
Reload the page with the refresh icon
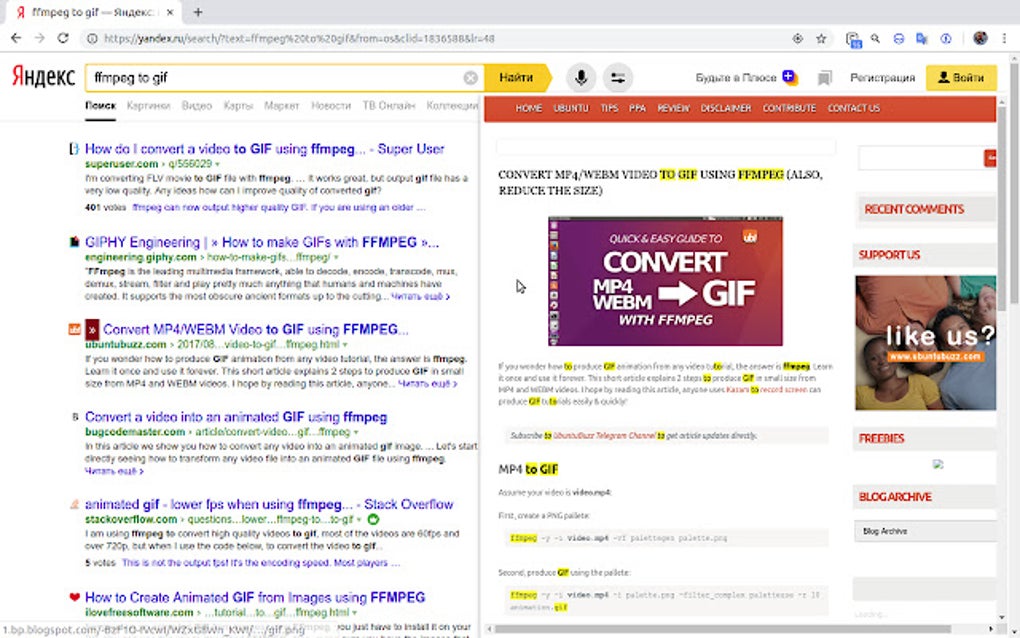point(63,38)
